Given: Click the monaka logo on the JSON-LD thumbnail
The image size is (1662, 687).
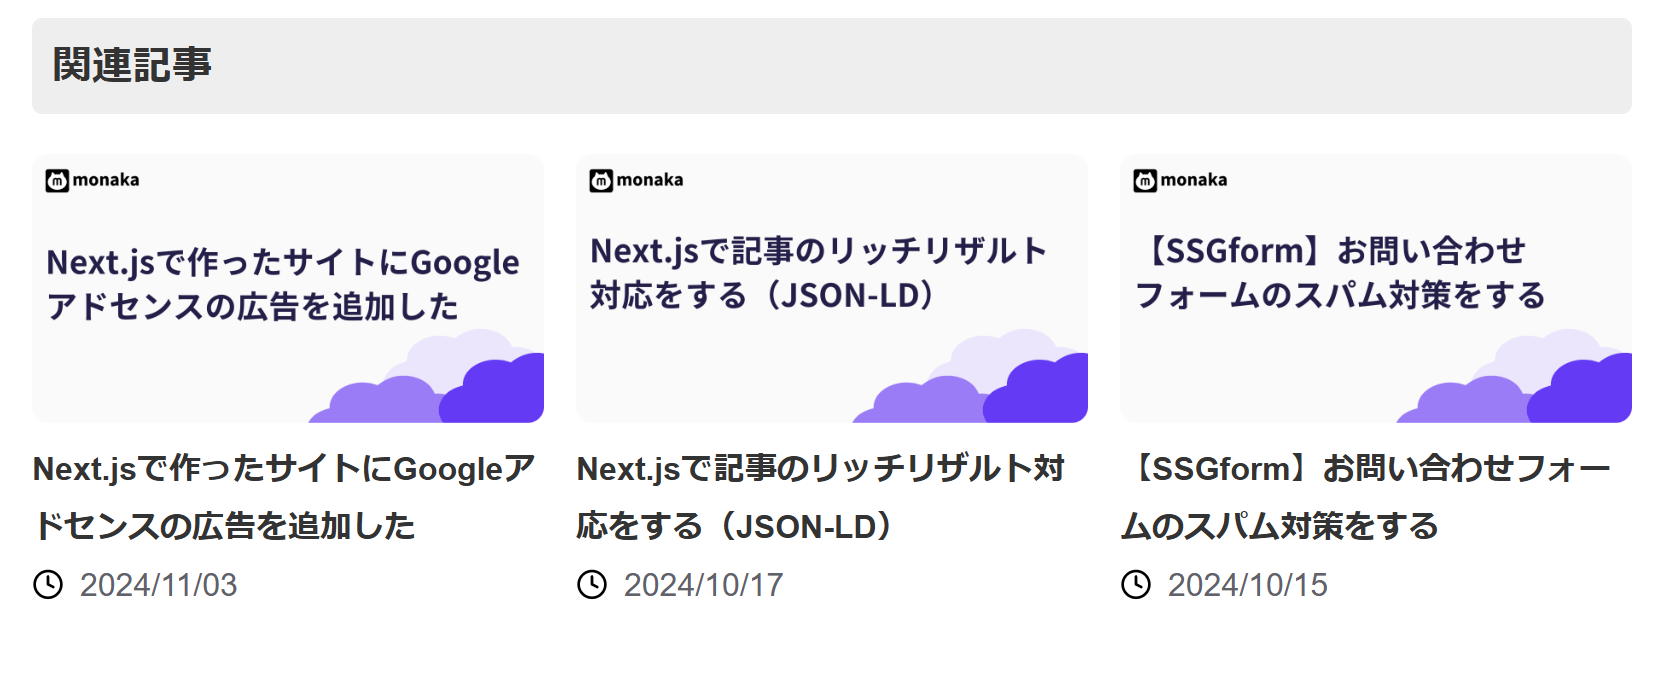Looking at the screenshot, I should [x=636, y=180].
